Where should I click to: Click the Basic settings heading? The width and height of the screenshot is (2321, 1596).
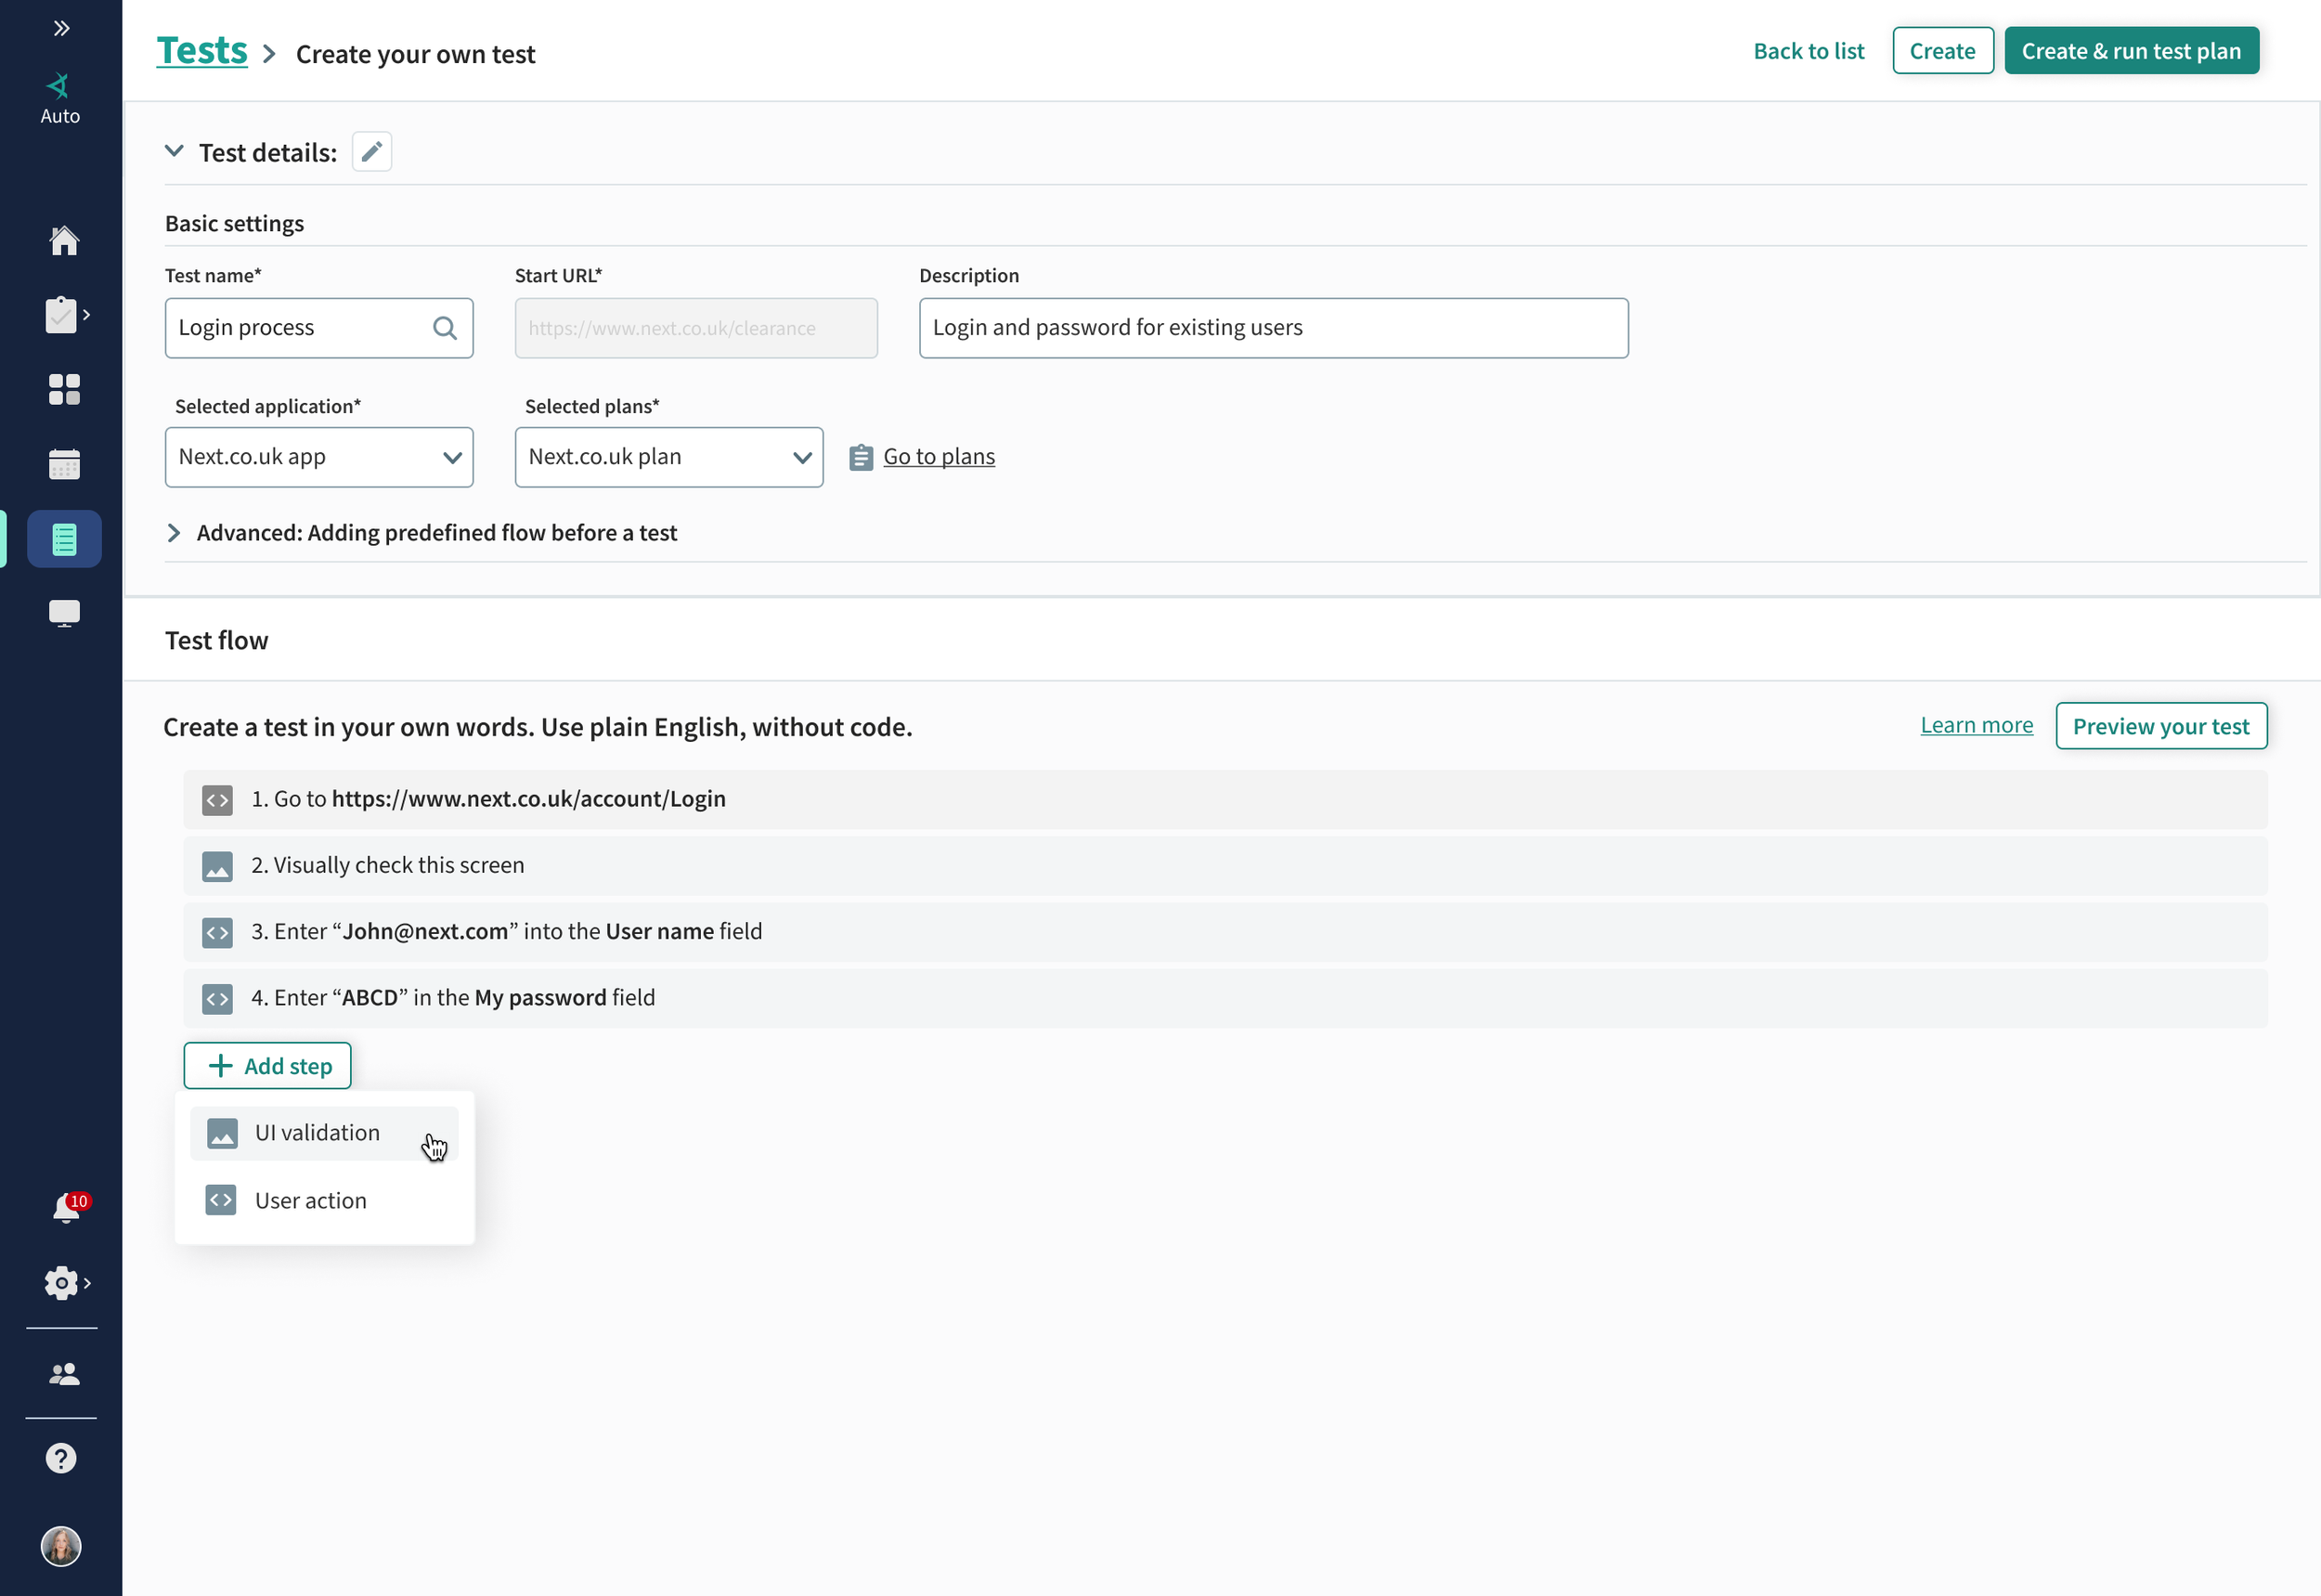tap(234, 223)
